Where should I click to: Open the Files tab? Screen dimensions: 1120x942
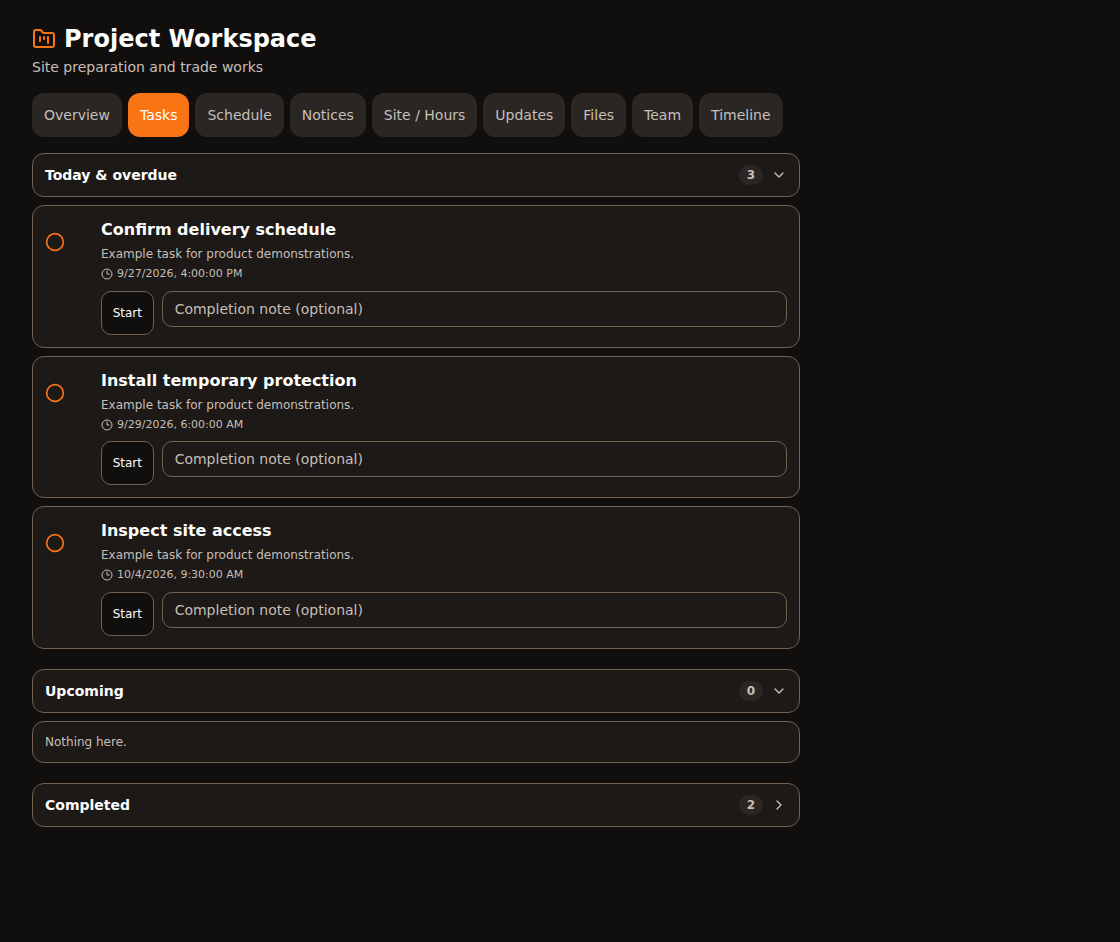(x=599, y=115)
